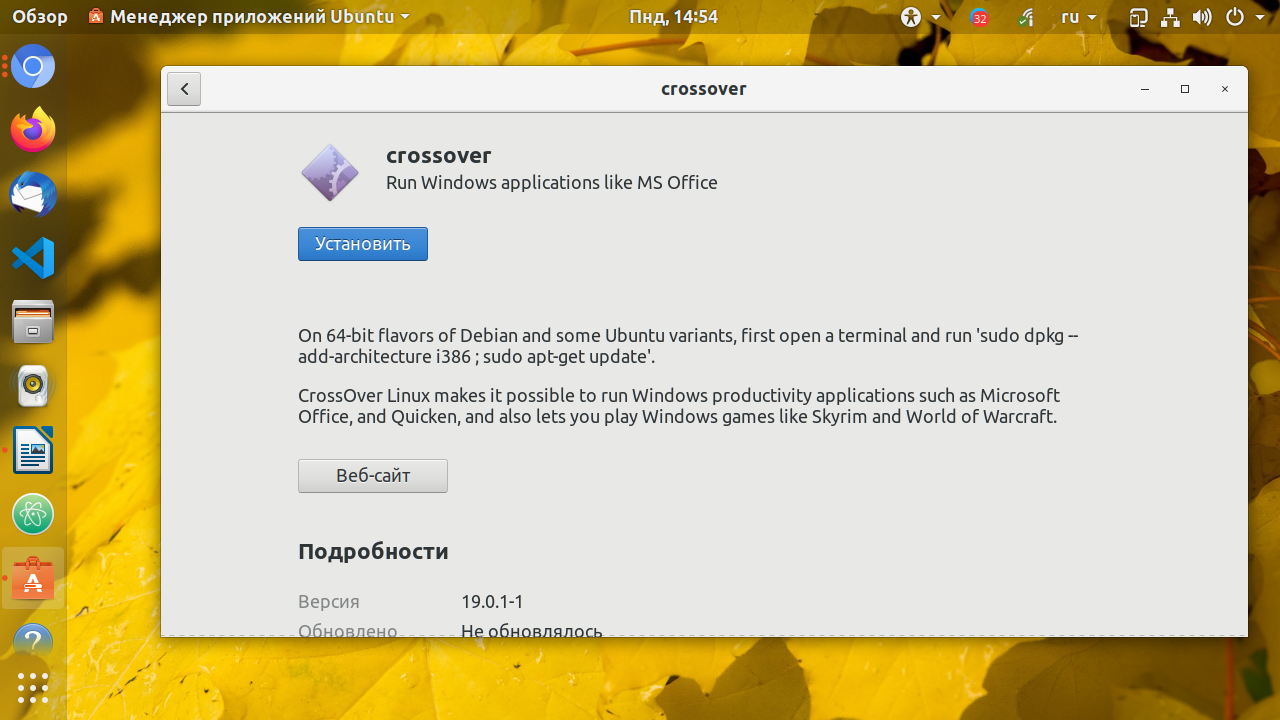This screenshot has width=1280, height=720.
Task: Click the green antenna tray icon
Action: pyautogui.click(x=1027, y=17)
